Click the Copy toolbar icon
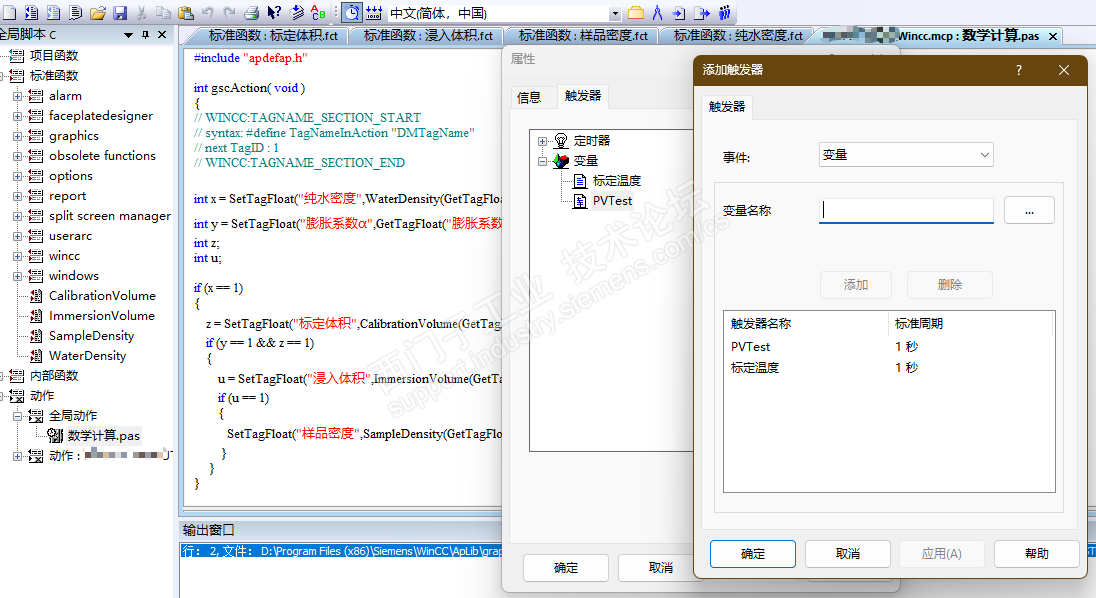The height and width of the screenshot is (598, 1096). pyautogui.click(x=163, y=13)
